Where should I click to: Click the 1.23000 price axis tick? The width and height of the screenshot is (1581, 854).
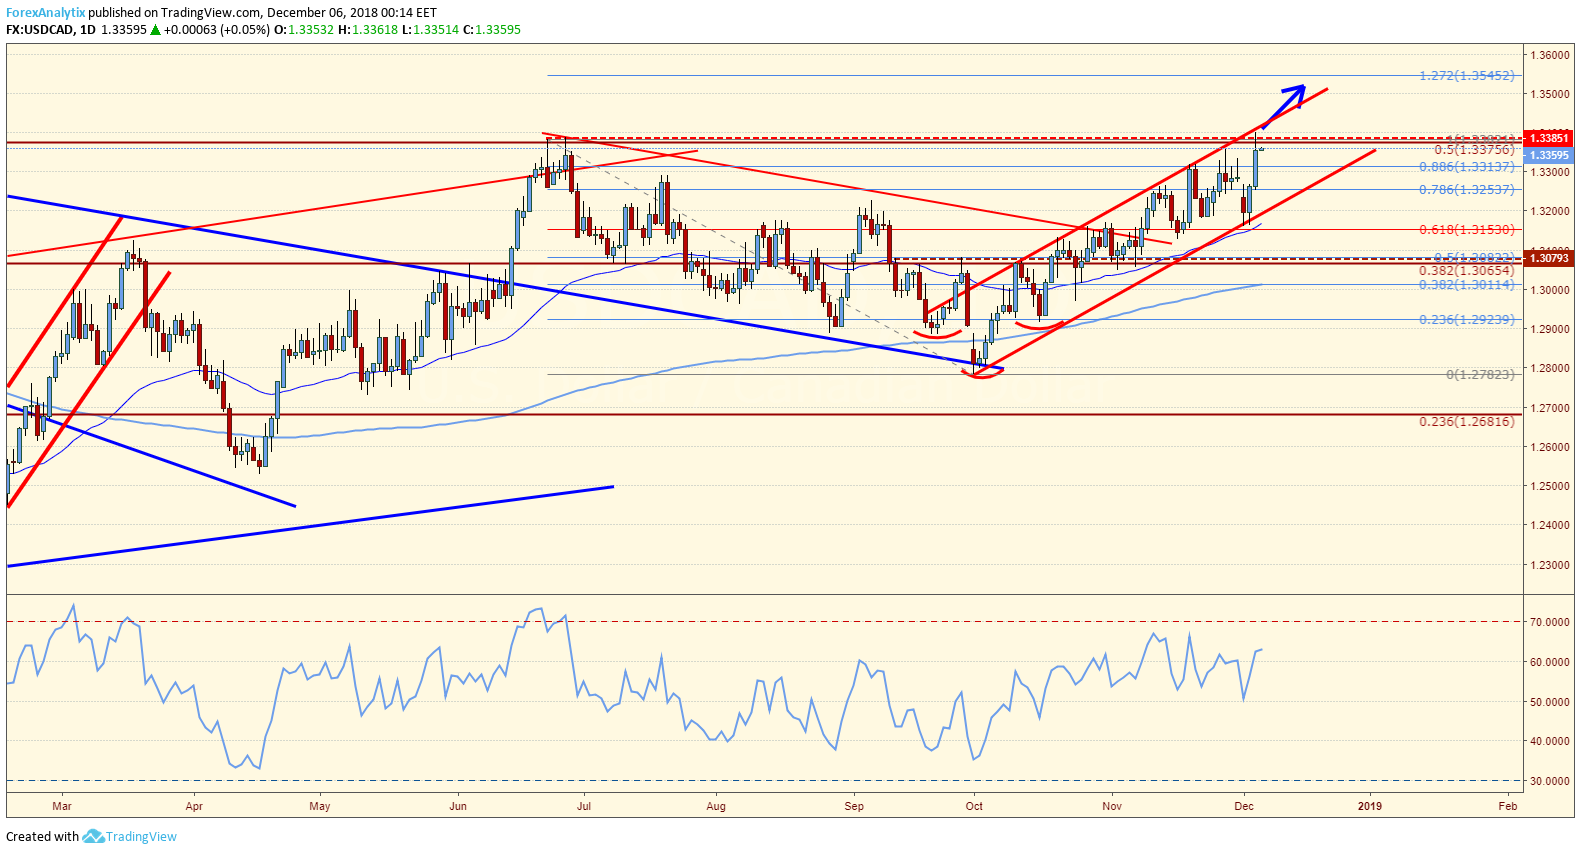pos(1548,565)
